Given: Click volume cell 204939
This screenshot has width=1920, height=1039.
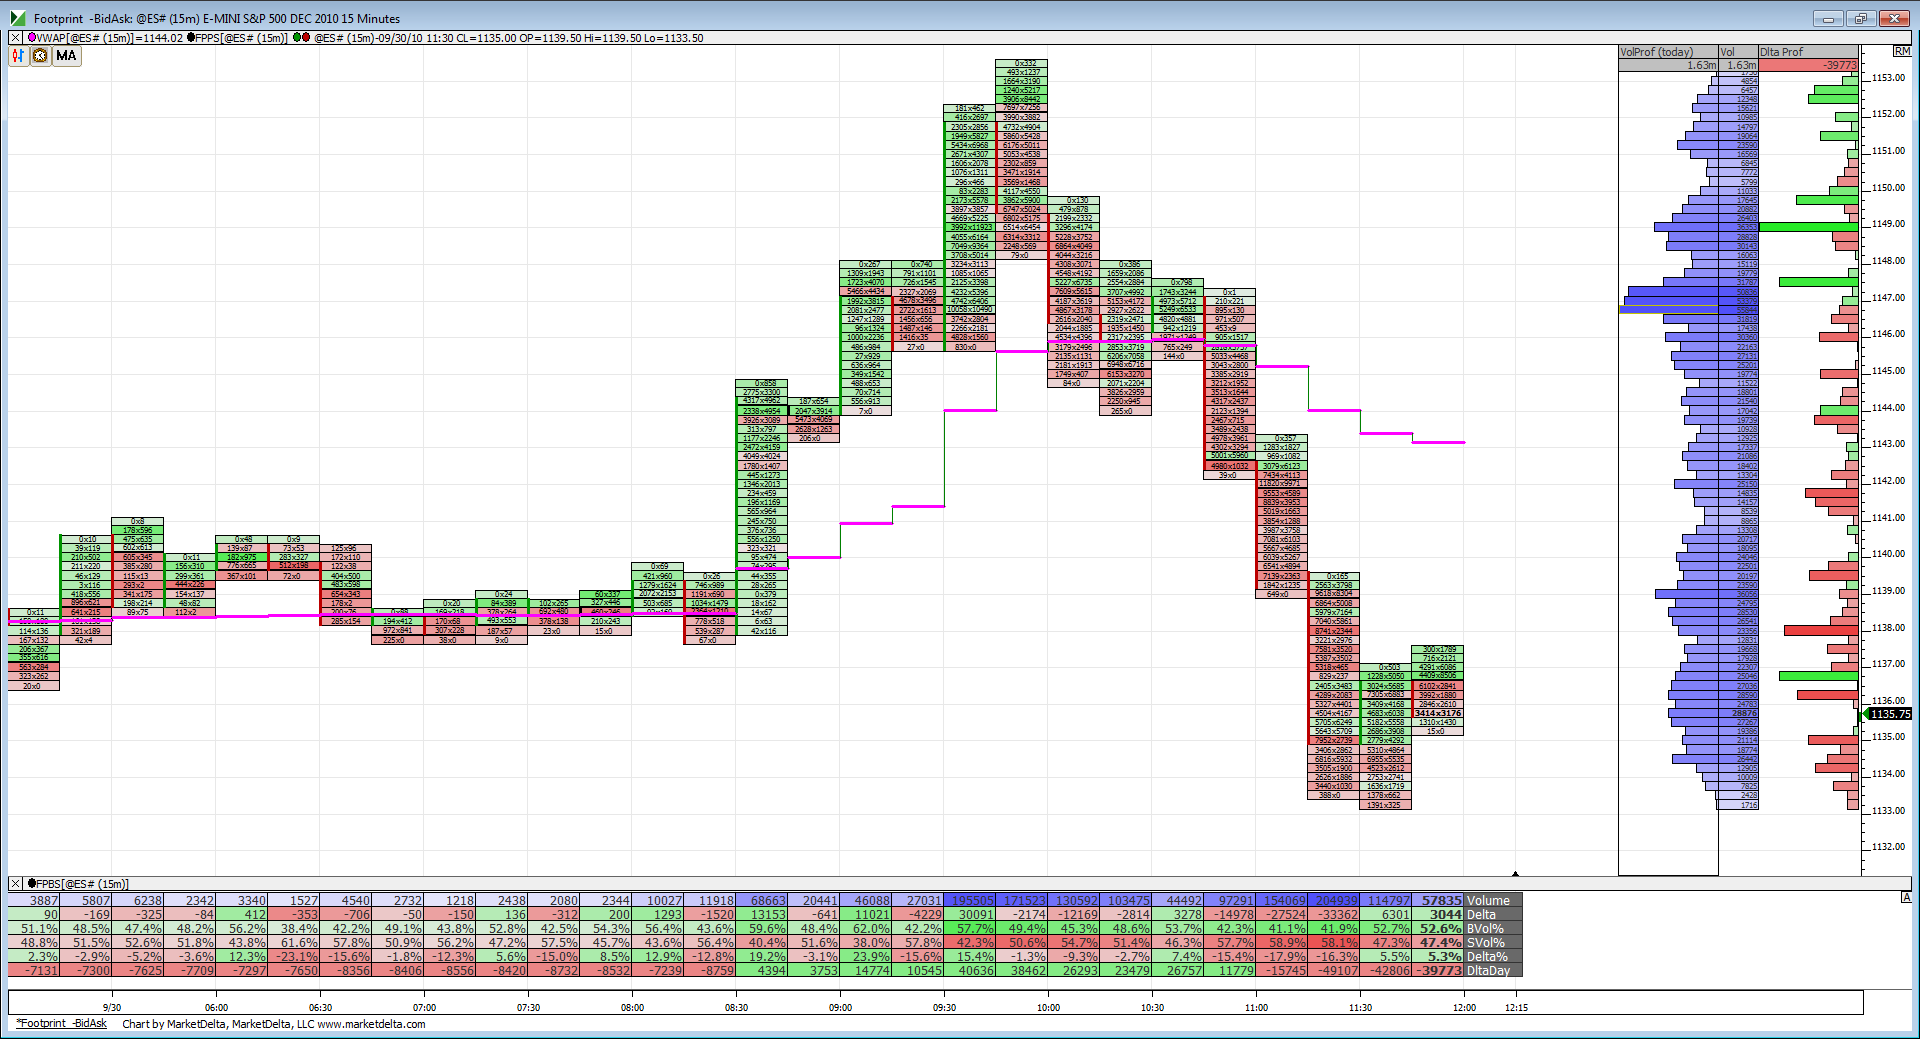Looking at the screenshot, I should point(1333,900).
